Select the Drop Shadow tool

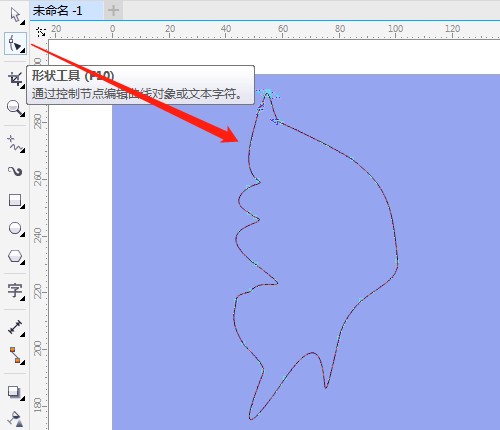(15, 393)
